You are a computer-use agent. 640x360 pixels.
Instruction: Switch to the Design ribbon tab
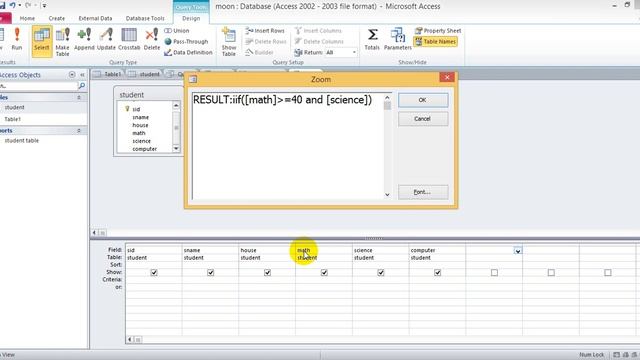[x=191, y=18]
